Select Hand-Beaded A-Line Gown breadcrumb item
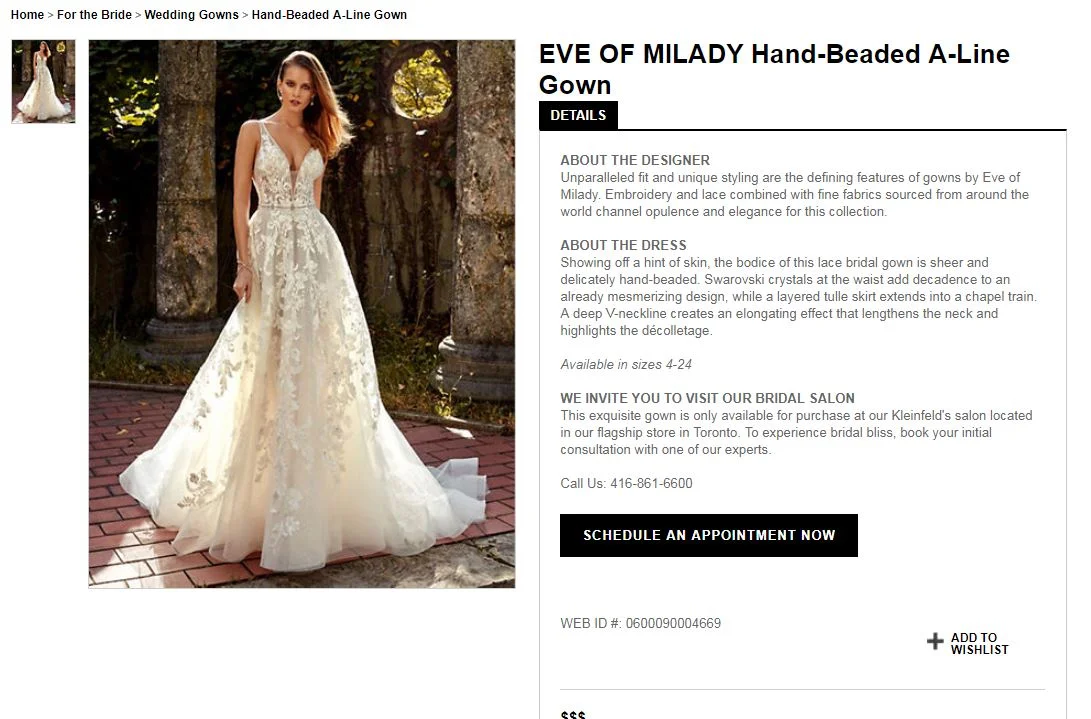This screenshot has height=719, width=1091. point(329,15)
